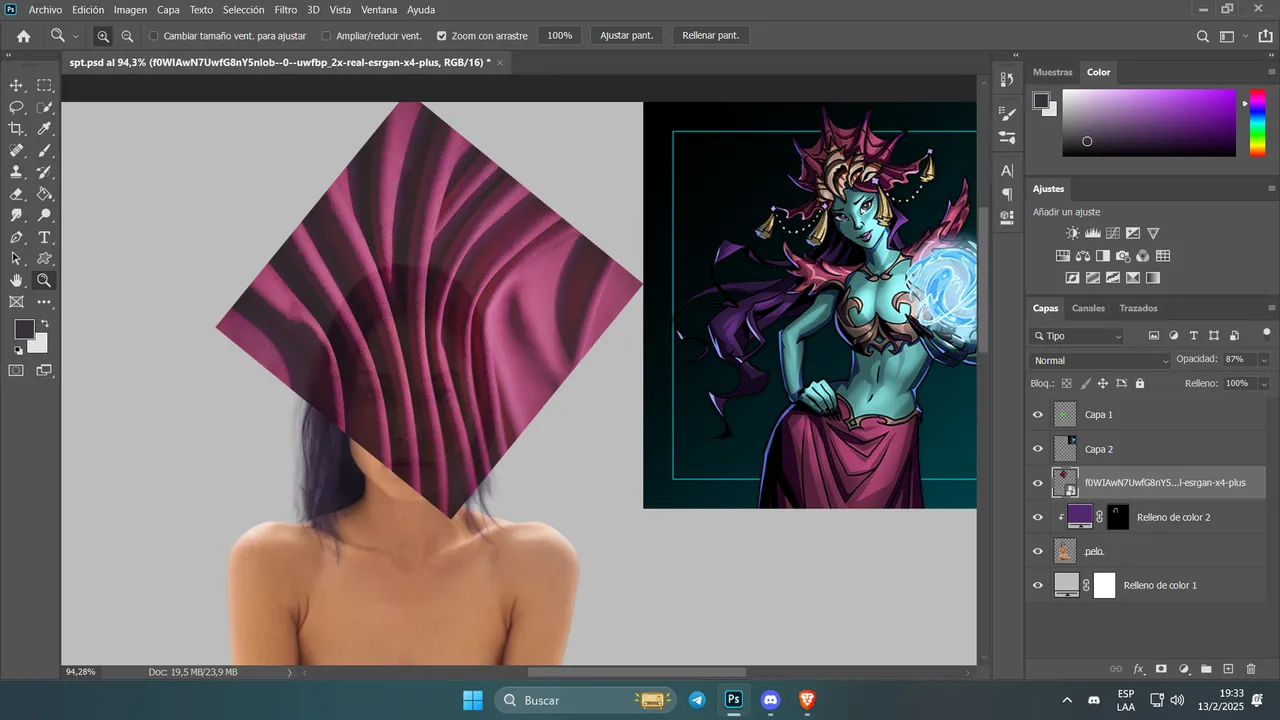Viewport: 1280px width, 720px height.
Task: Open the History panel icon
Action: pyautogui.click(x=1008, y=78)
